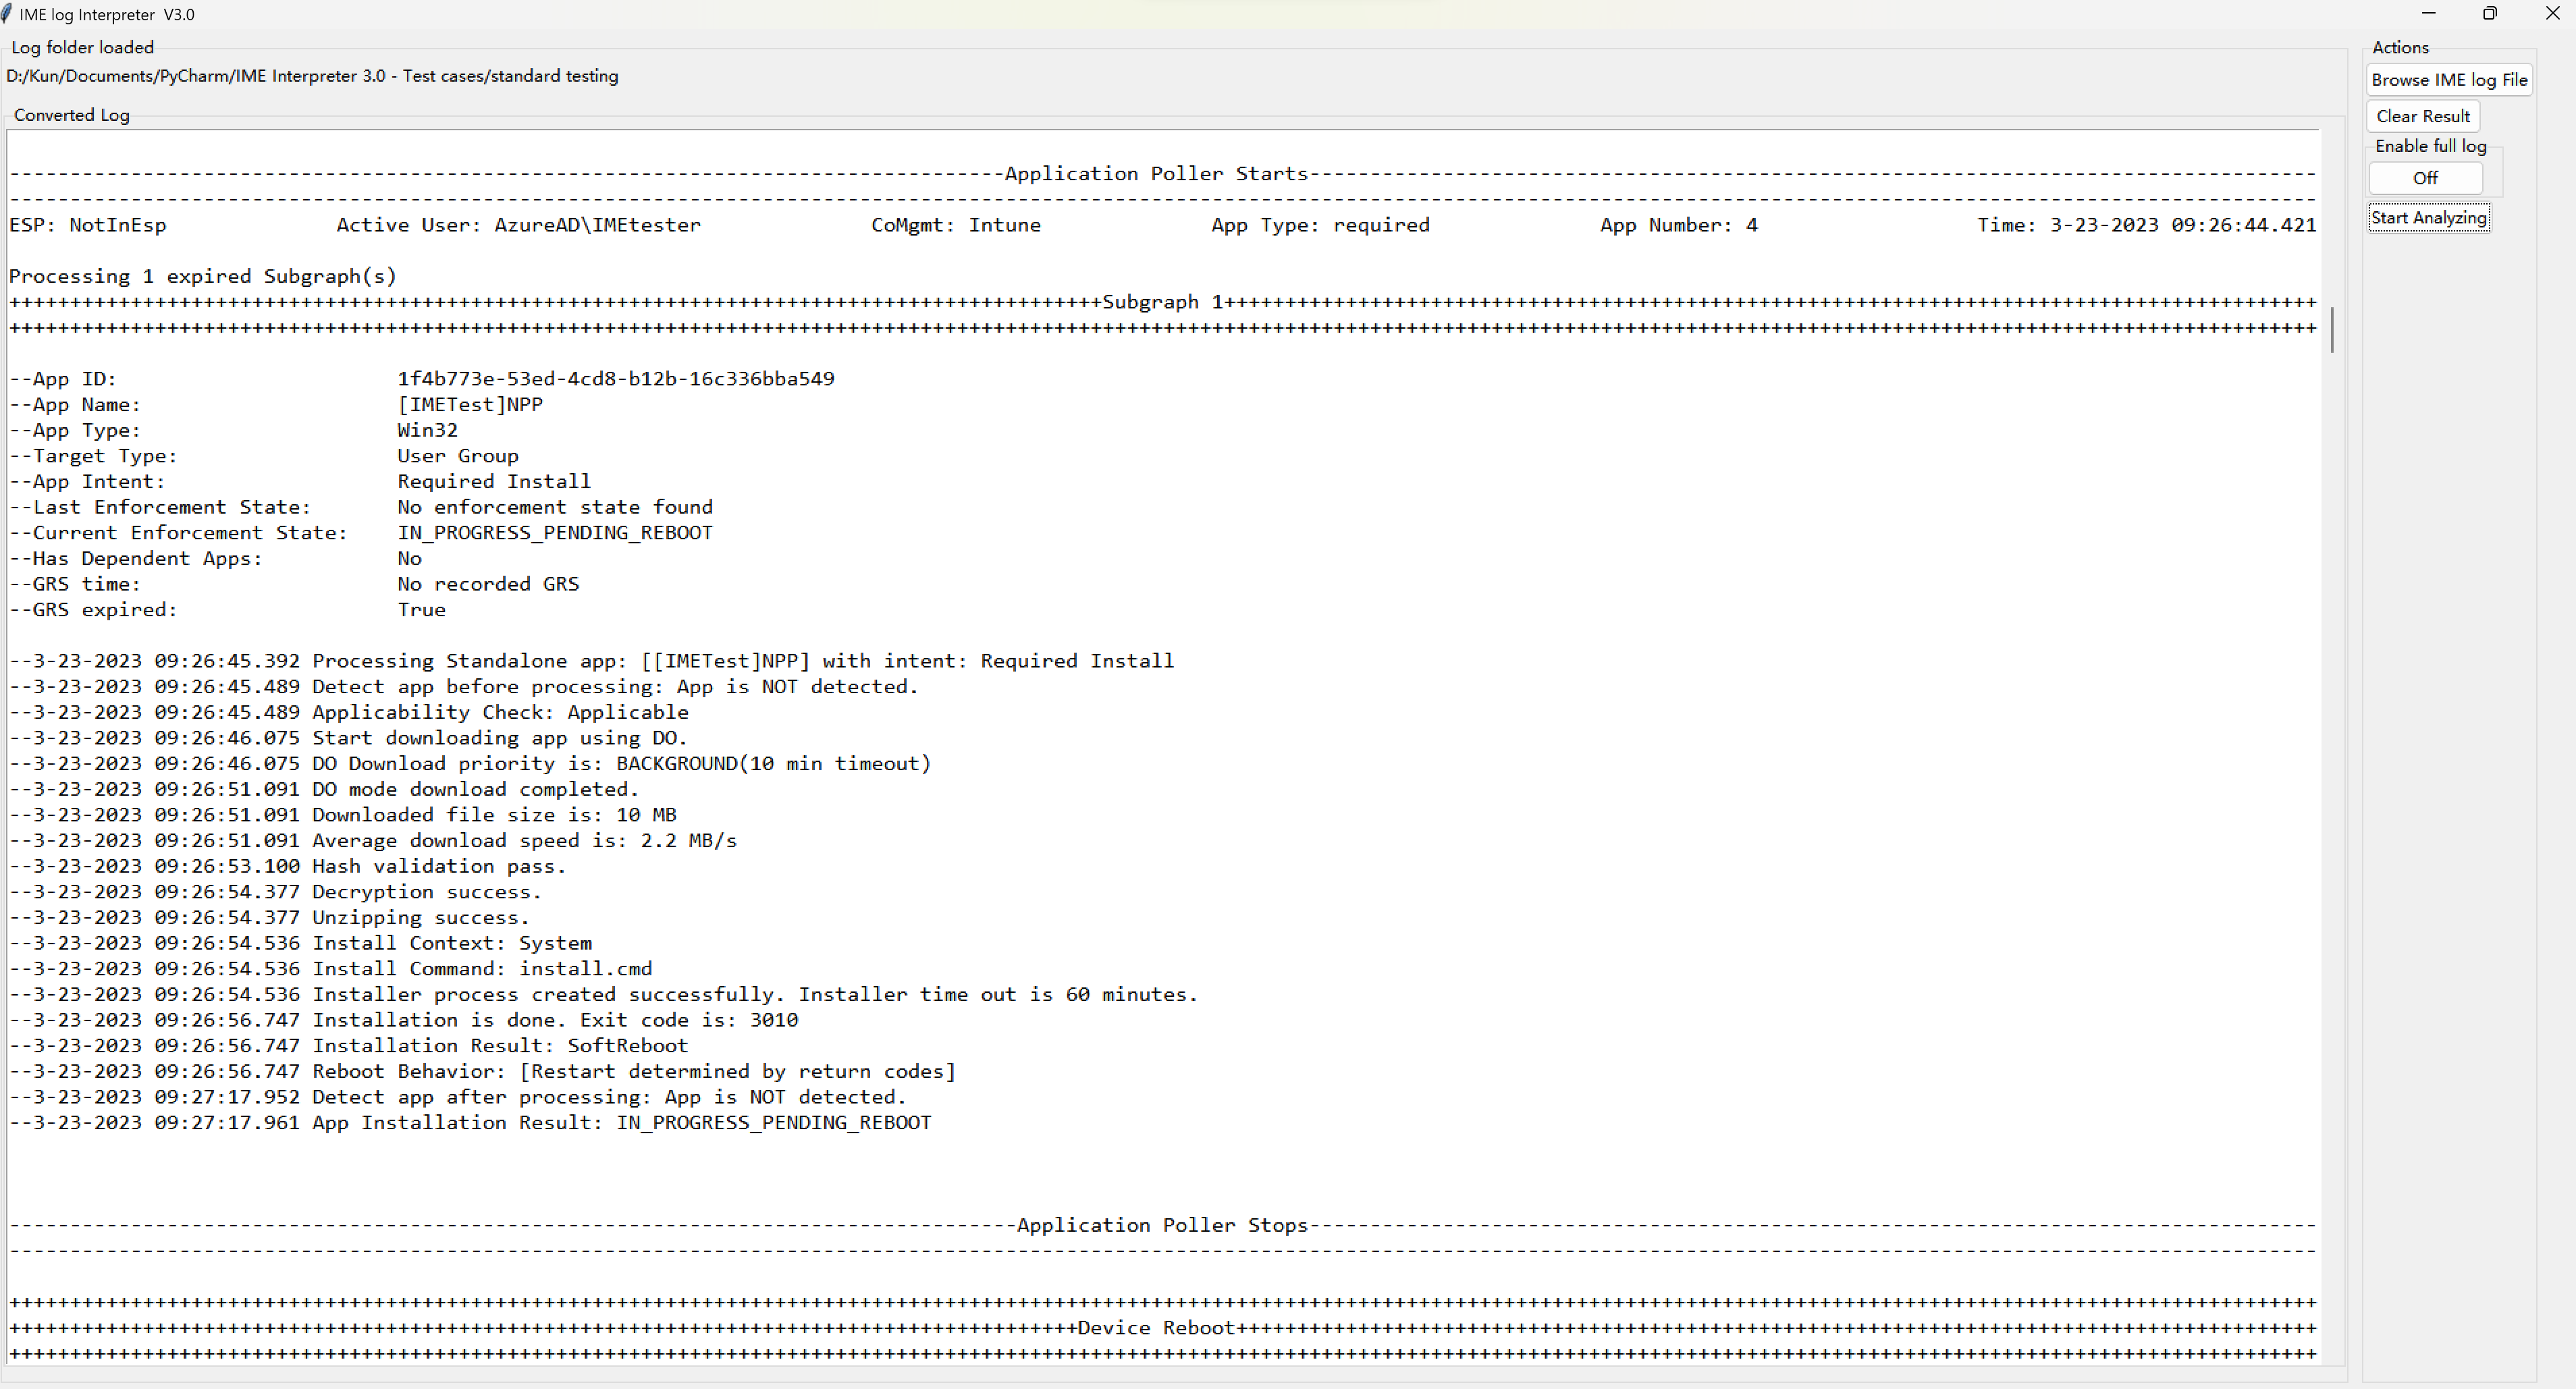Click Start Analyzing to process the log
This screenshot has height=1389, width=2576.
tap(2429, 217)
